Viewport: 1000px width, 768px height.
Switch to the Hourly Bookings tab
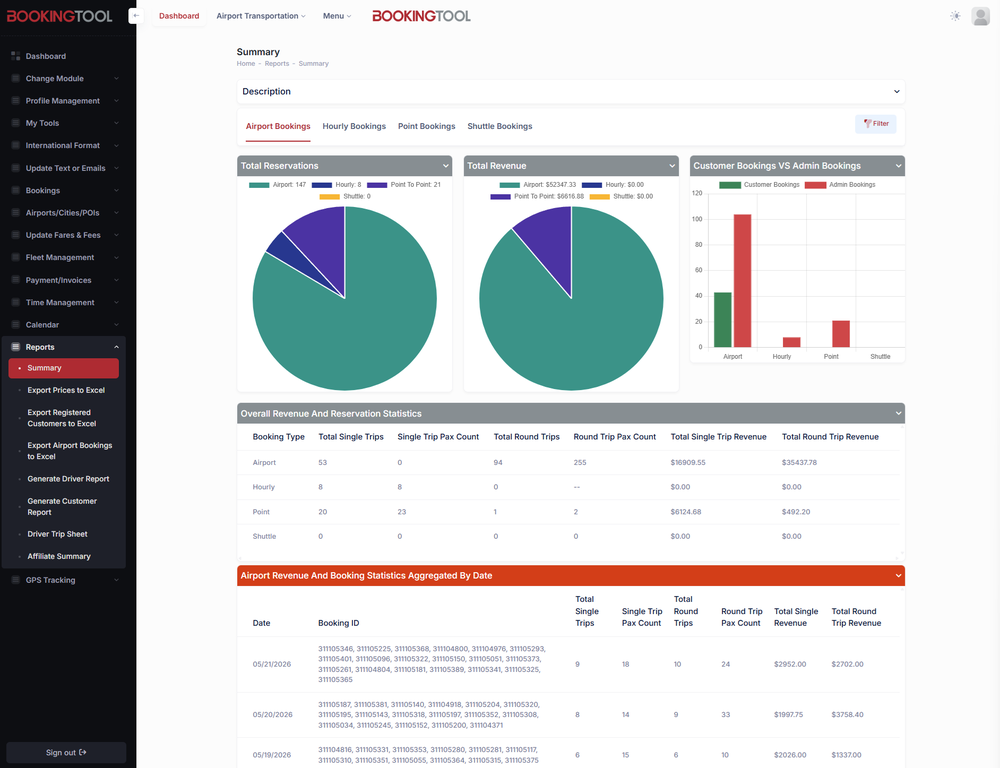tap(354, 126)
